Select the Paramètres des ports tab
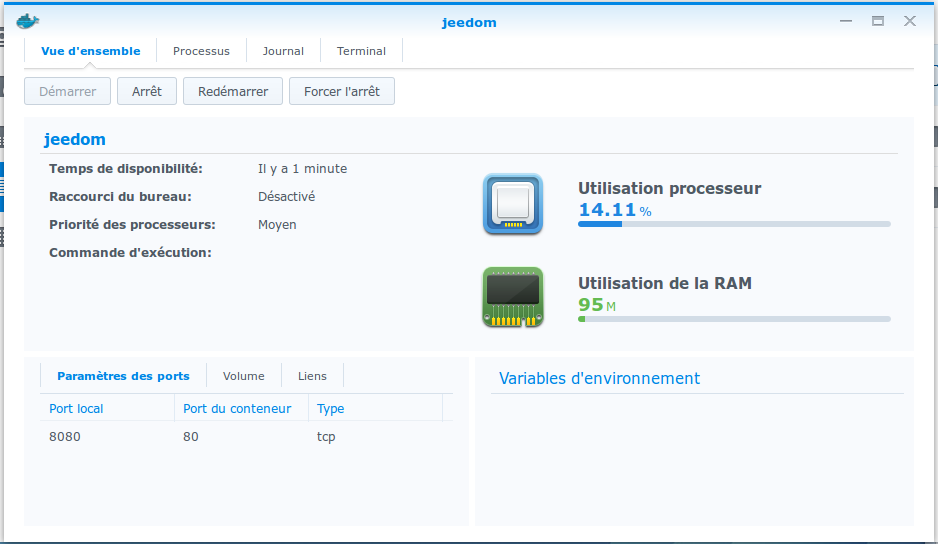The height and width of the screenshot is (544, 938). [x=123, y=376]
